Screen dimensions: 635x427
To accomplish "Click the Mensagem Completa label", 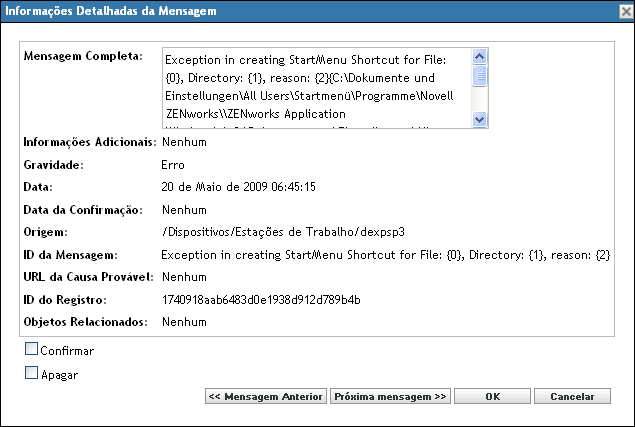I will coord(83,56).
